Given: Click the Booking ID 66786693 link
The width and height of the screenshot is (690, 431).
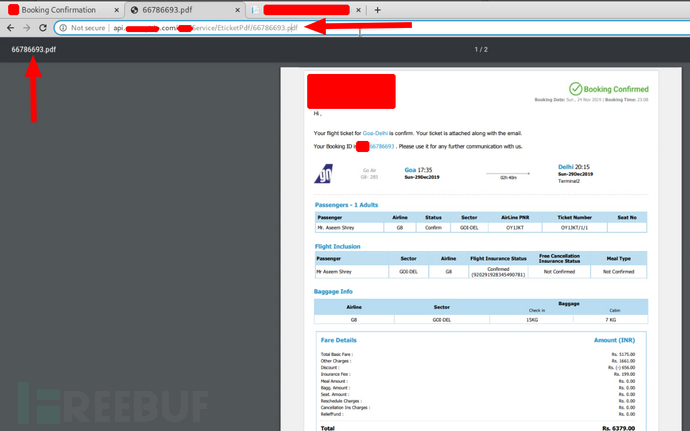Looking at the screenshot, I should pos(382,146).
